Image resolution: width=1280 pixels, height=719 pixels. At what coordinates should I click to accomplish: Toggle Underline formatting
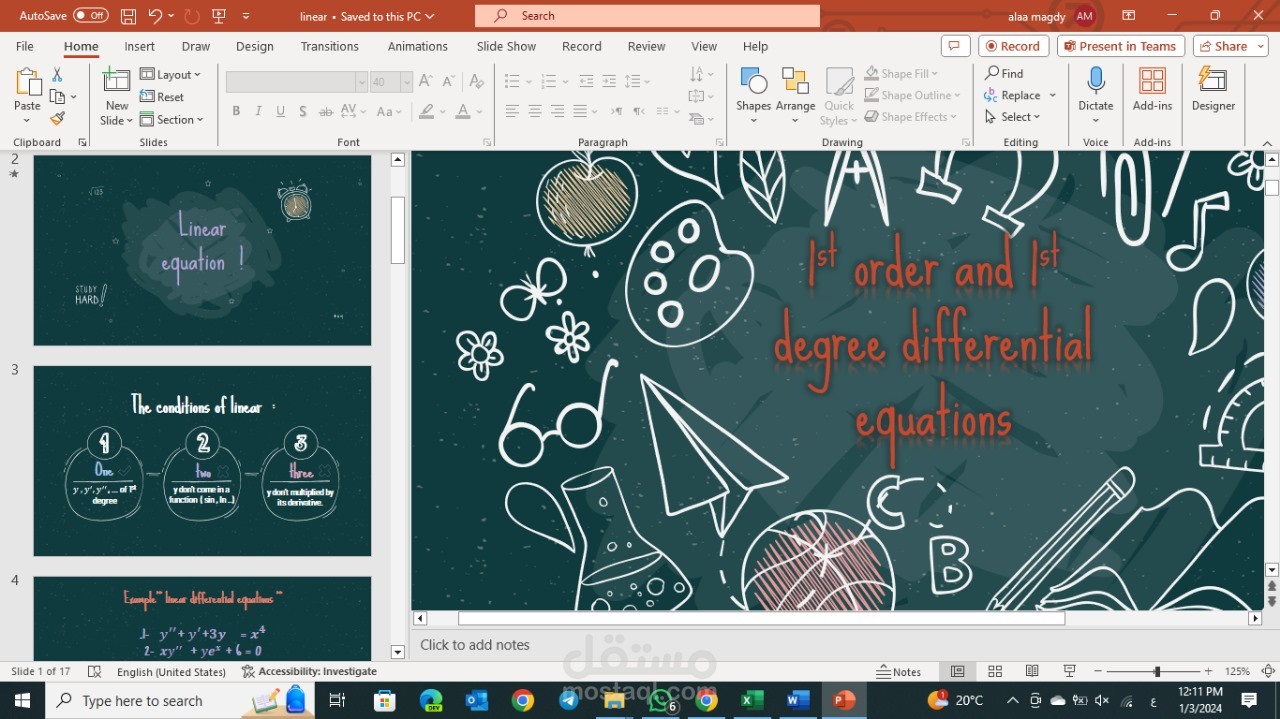(x=280, y=111)
